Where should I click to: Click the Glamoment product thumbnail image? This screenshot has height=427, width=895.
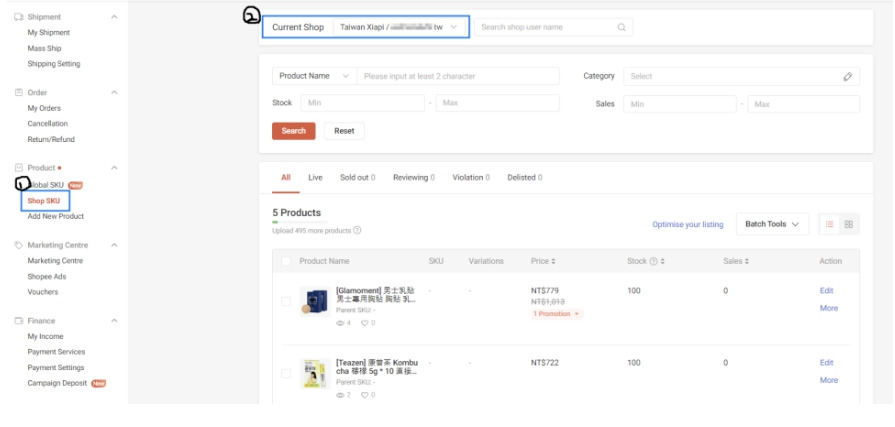(315, 301)
